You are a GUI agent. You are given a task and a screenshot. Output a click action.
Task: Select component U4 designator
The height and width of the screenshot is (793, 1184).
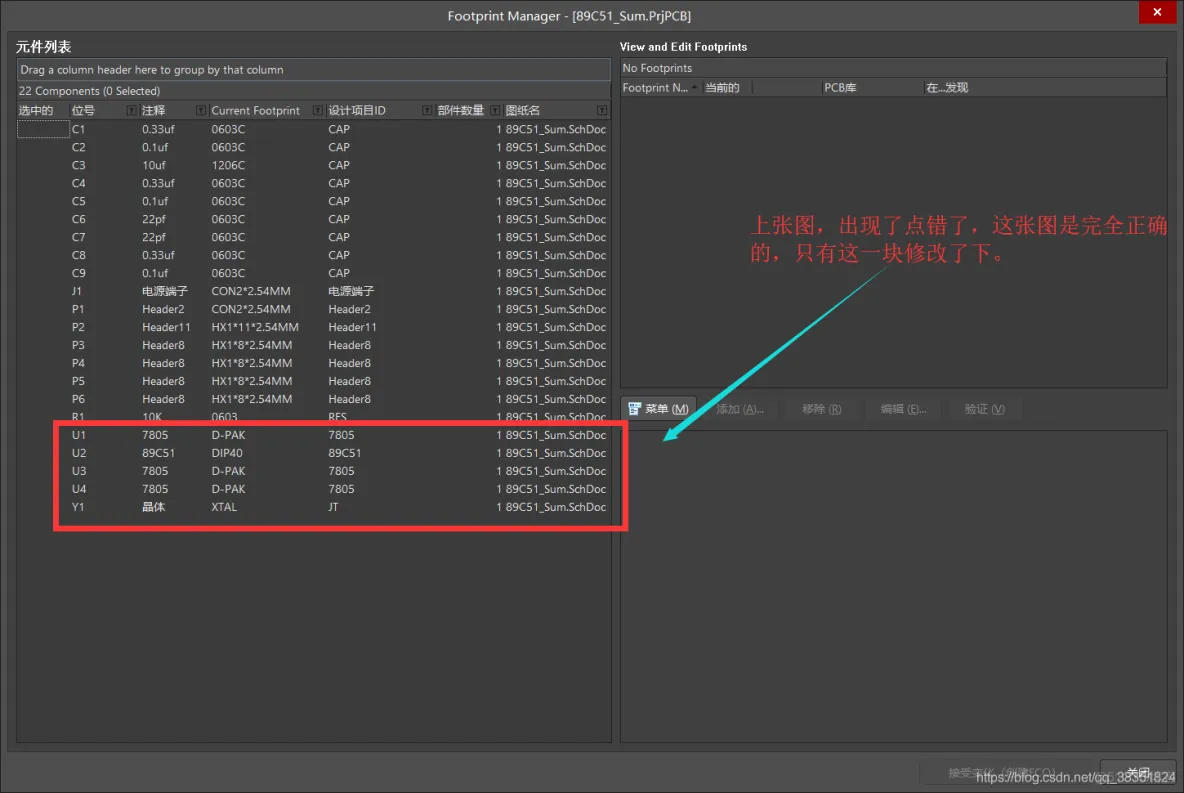79,489
